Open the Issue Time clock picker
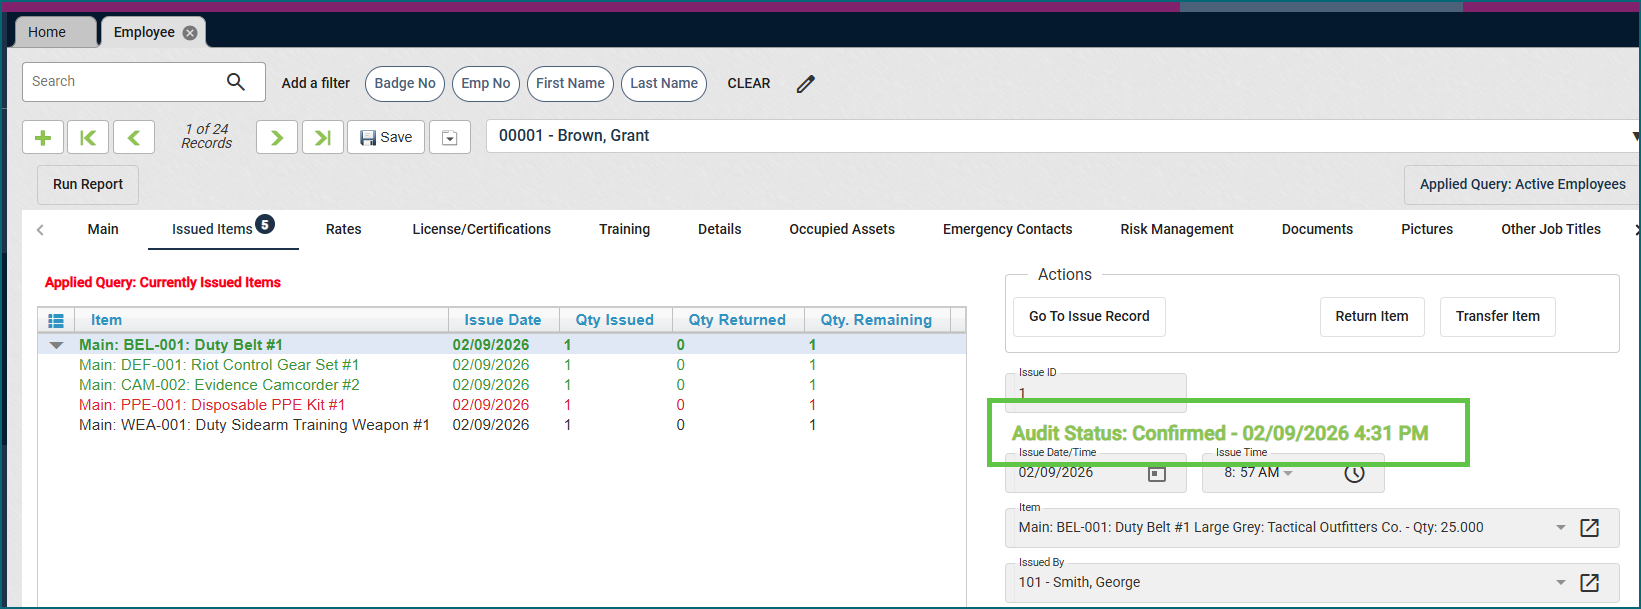The image size is (1641, 609). pos(1354,473)
